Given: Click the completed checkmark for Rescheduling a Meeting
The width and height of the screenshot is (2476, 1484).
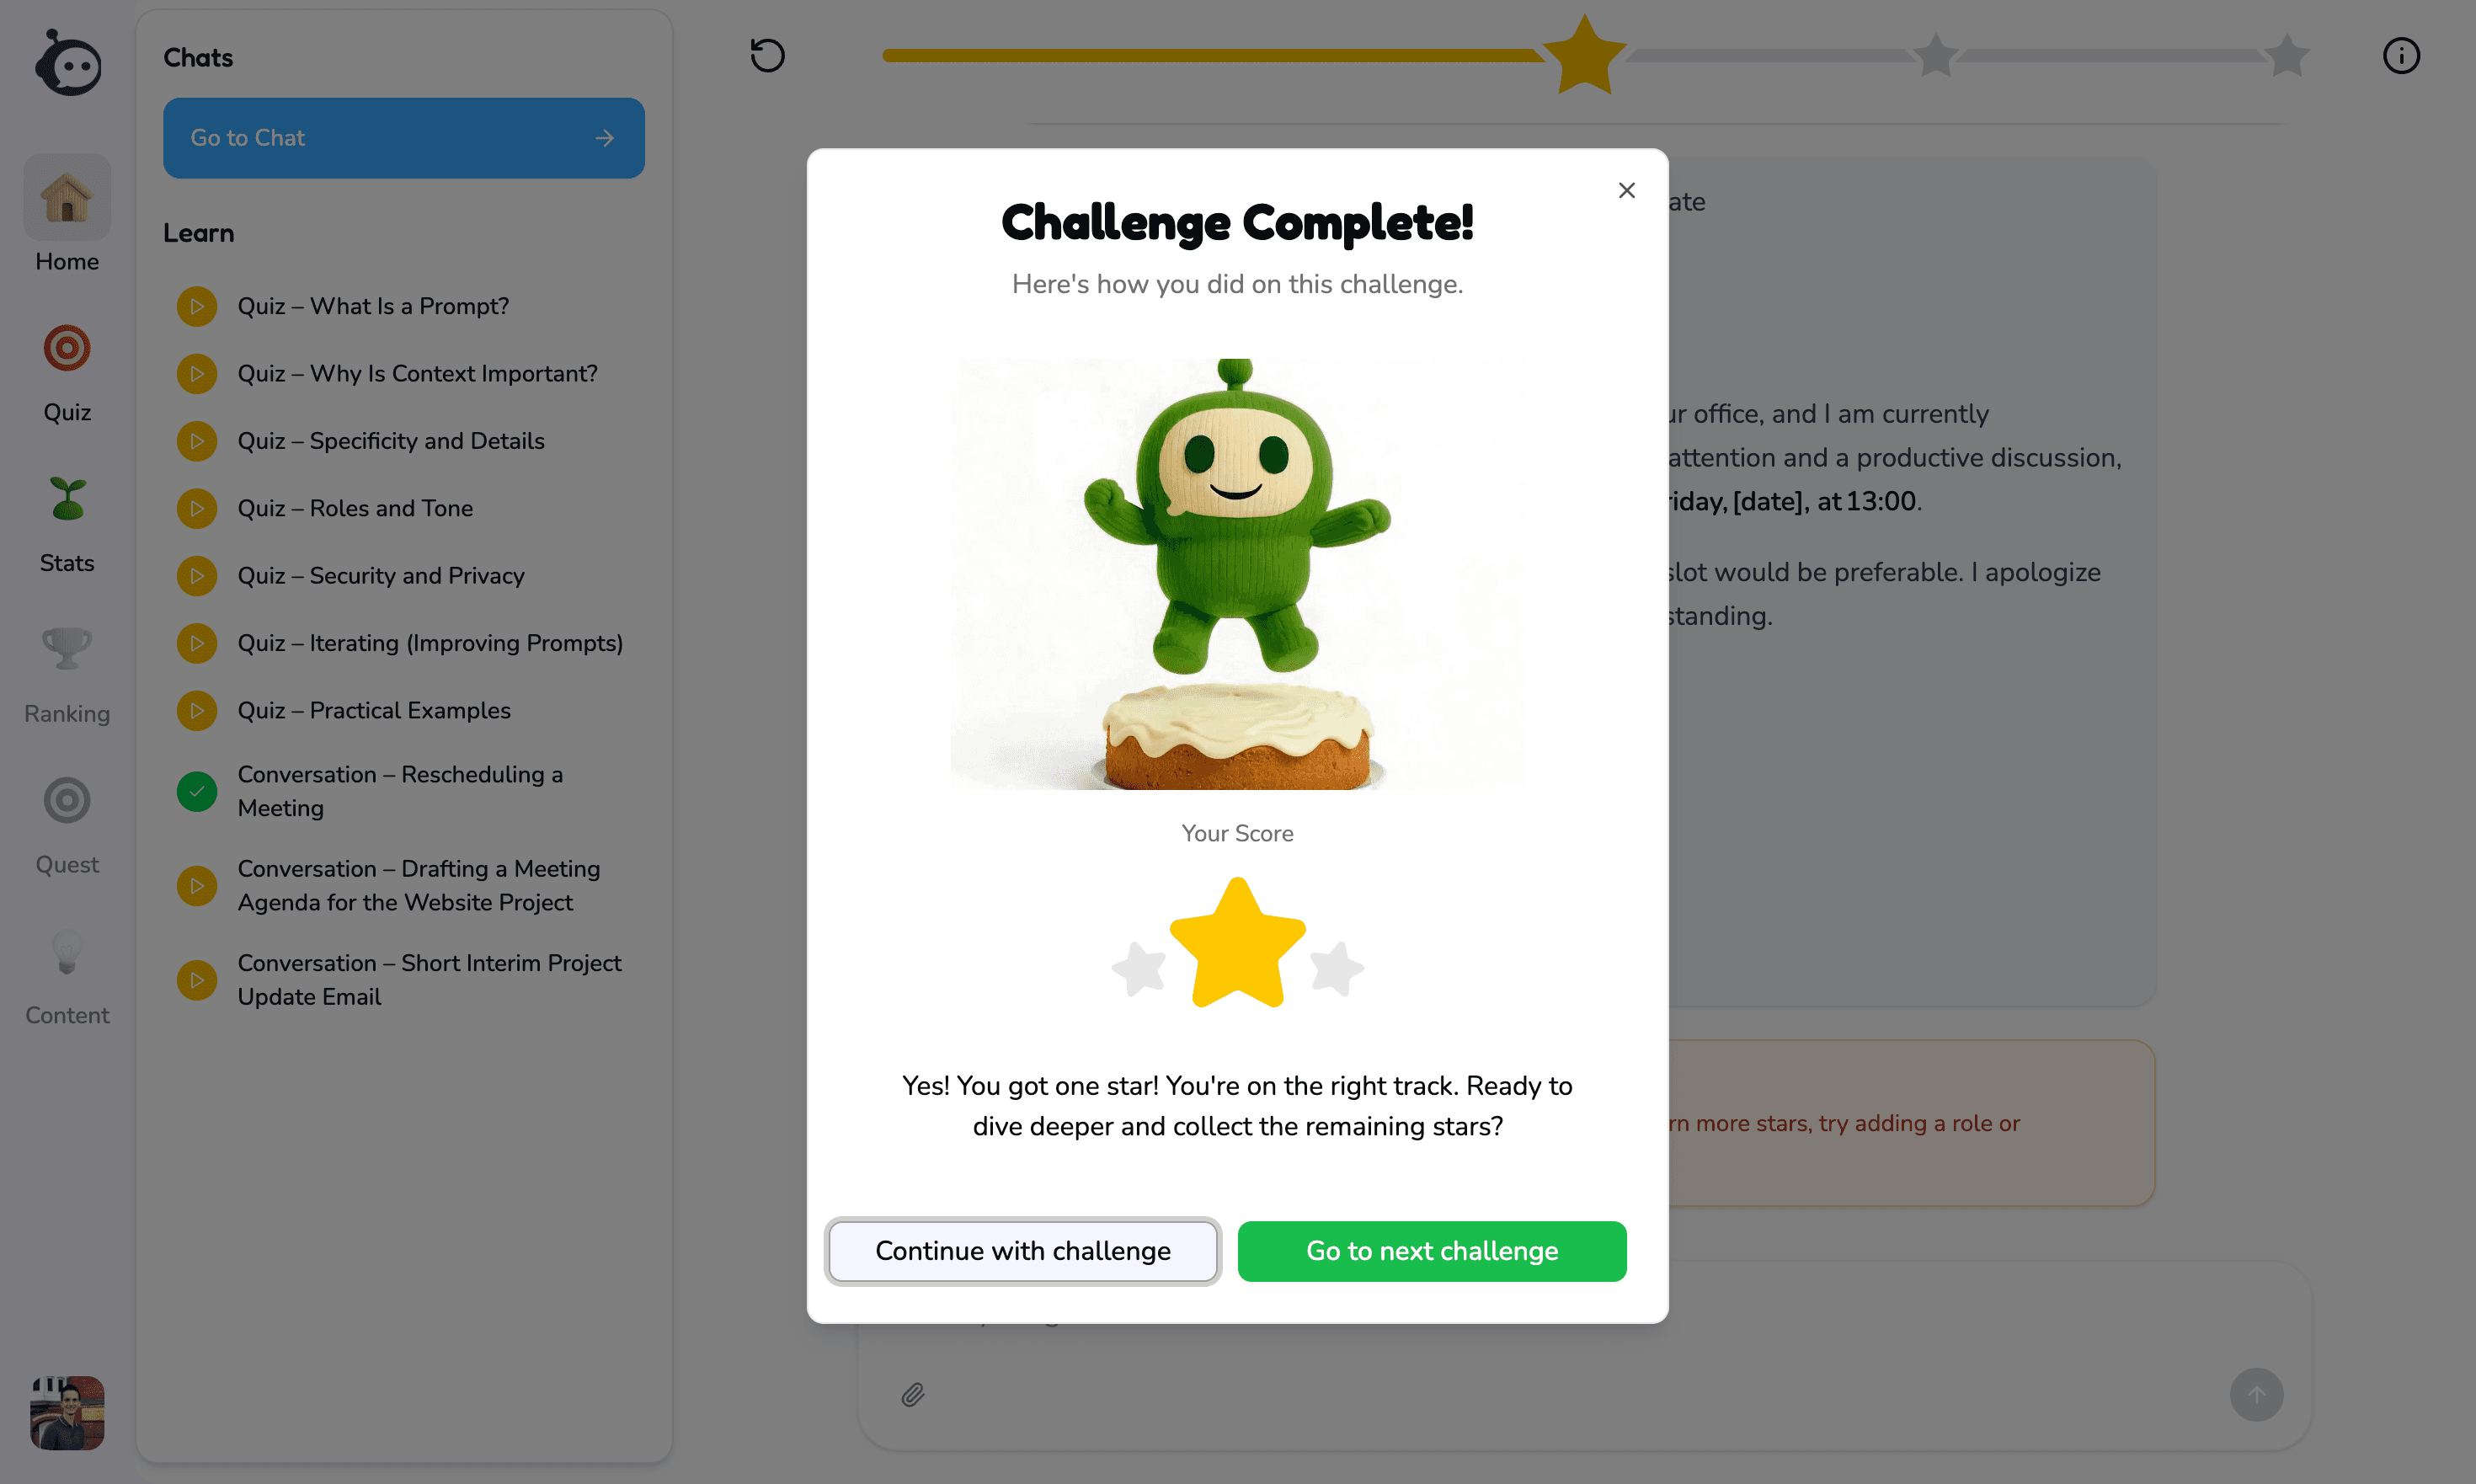Looking at the screenshot, I should point(197,791).
